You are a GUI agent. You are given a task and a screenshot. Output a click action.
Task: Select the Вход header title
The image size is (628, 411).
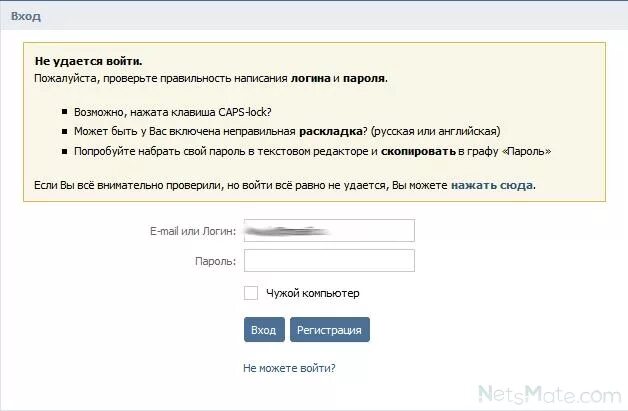pyautogui.click(x=26, y=16)
